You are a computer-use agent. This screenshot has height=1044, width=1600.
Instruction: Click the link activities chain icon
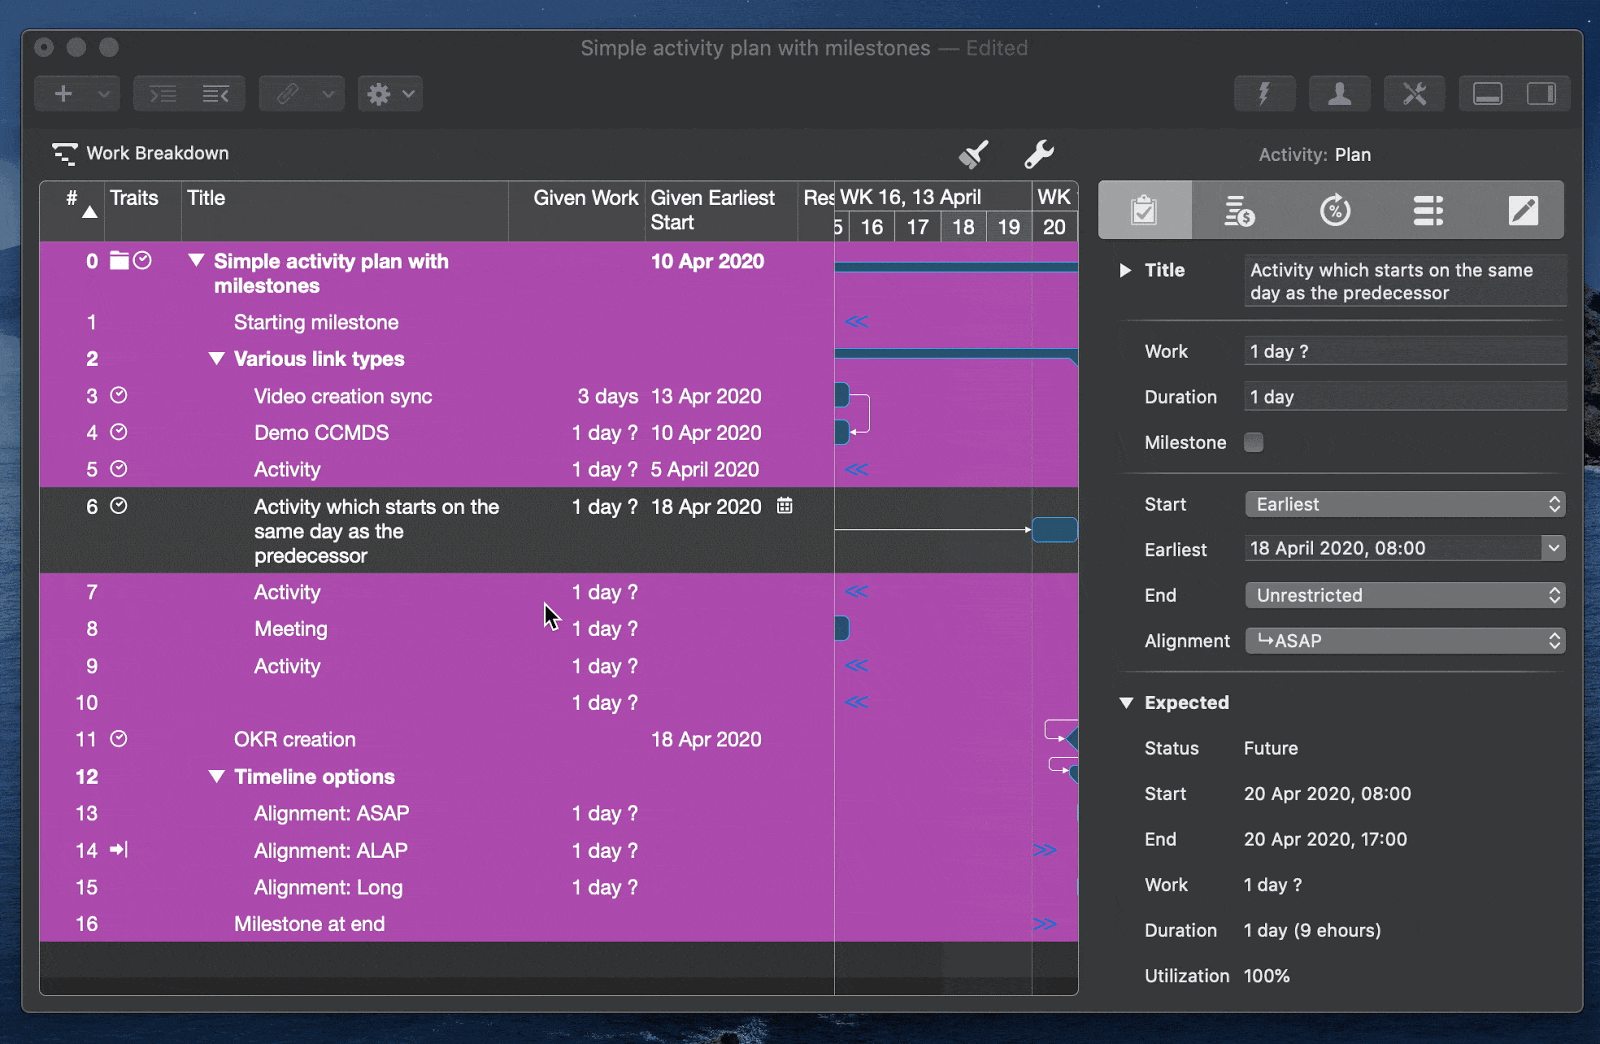pos(288,94)
